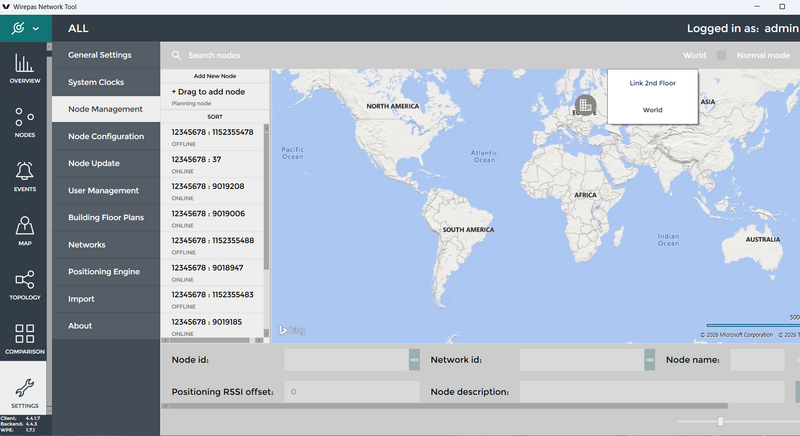This screenshot has height=436, width=800.
Task: Click the search magnifier icon
Action: pyautogui.click(x=176, y=55)
